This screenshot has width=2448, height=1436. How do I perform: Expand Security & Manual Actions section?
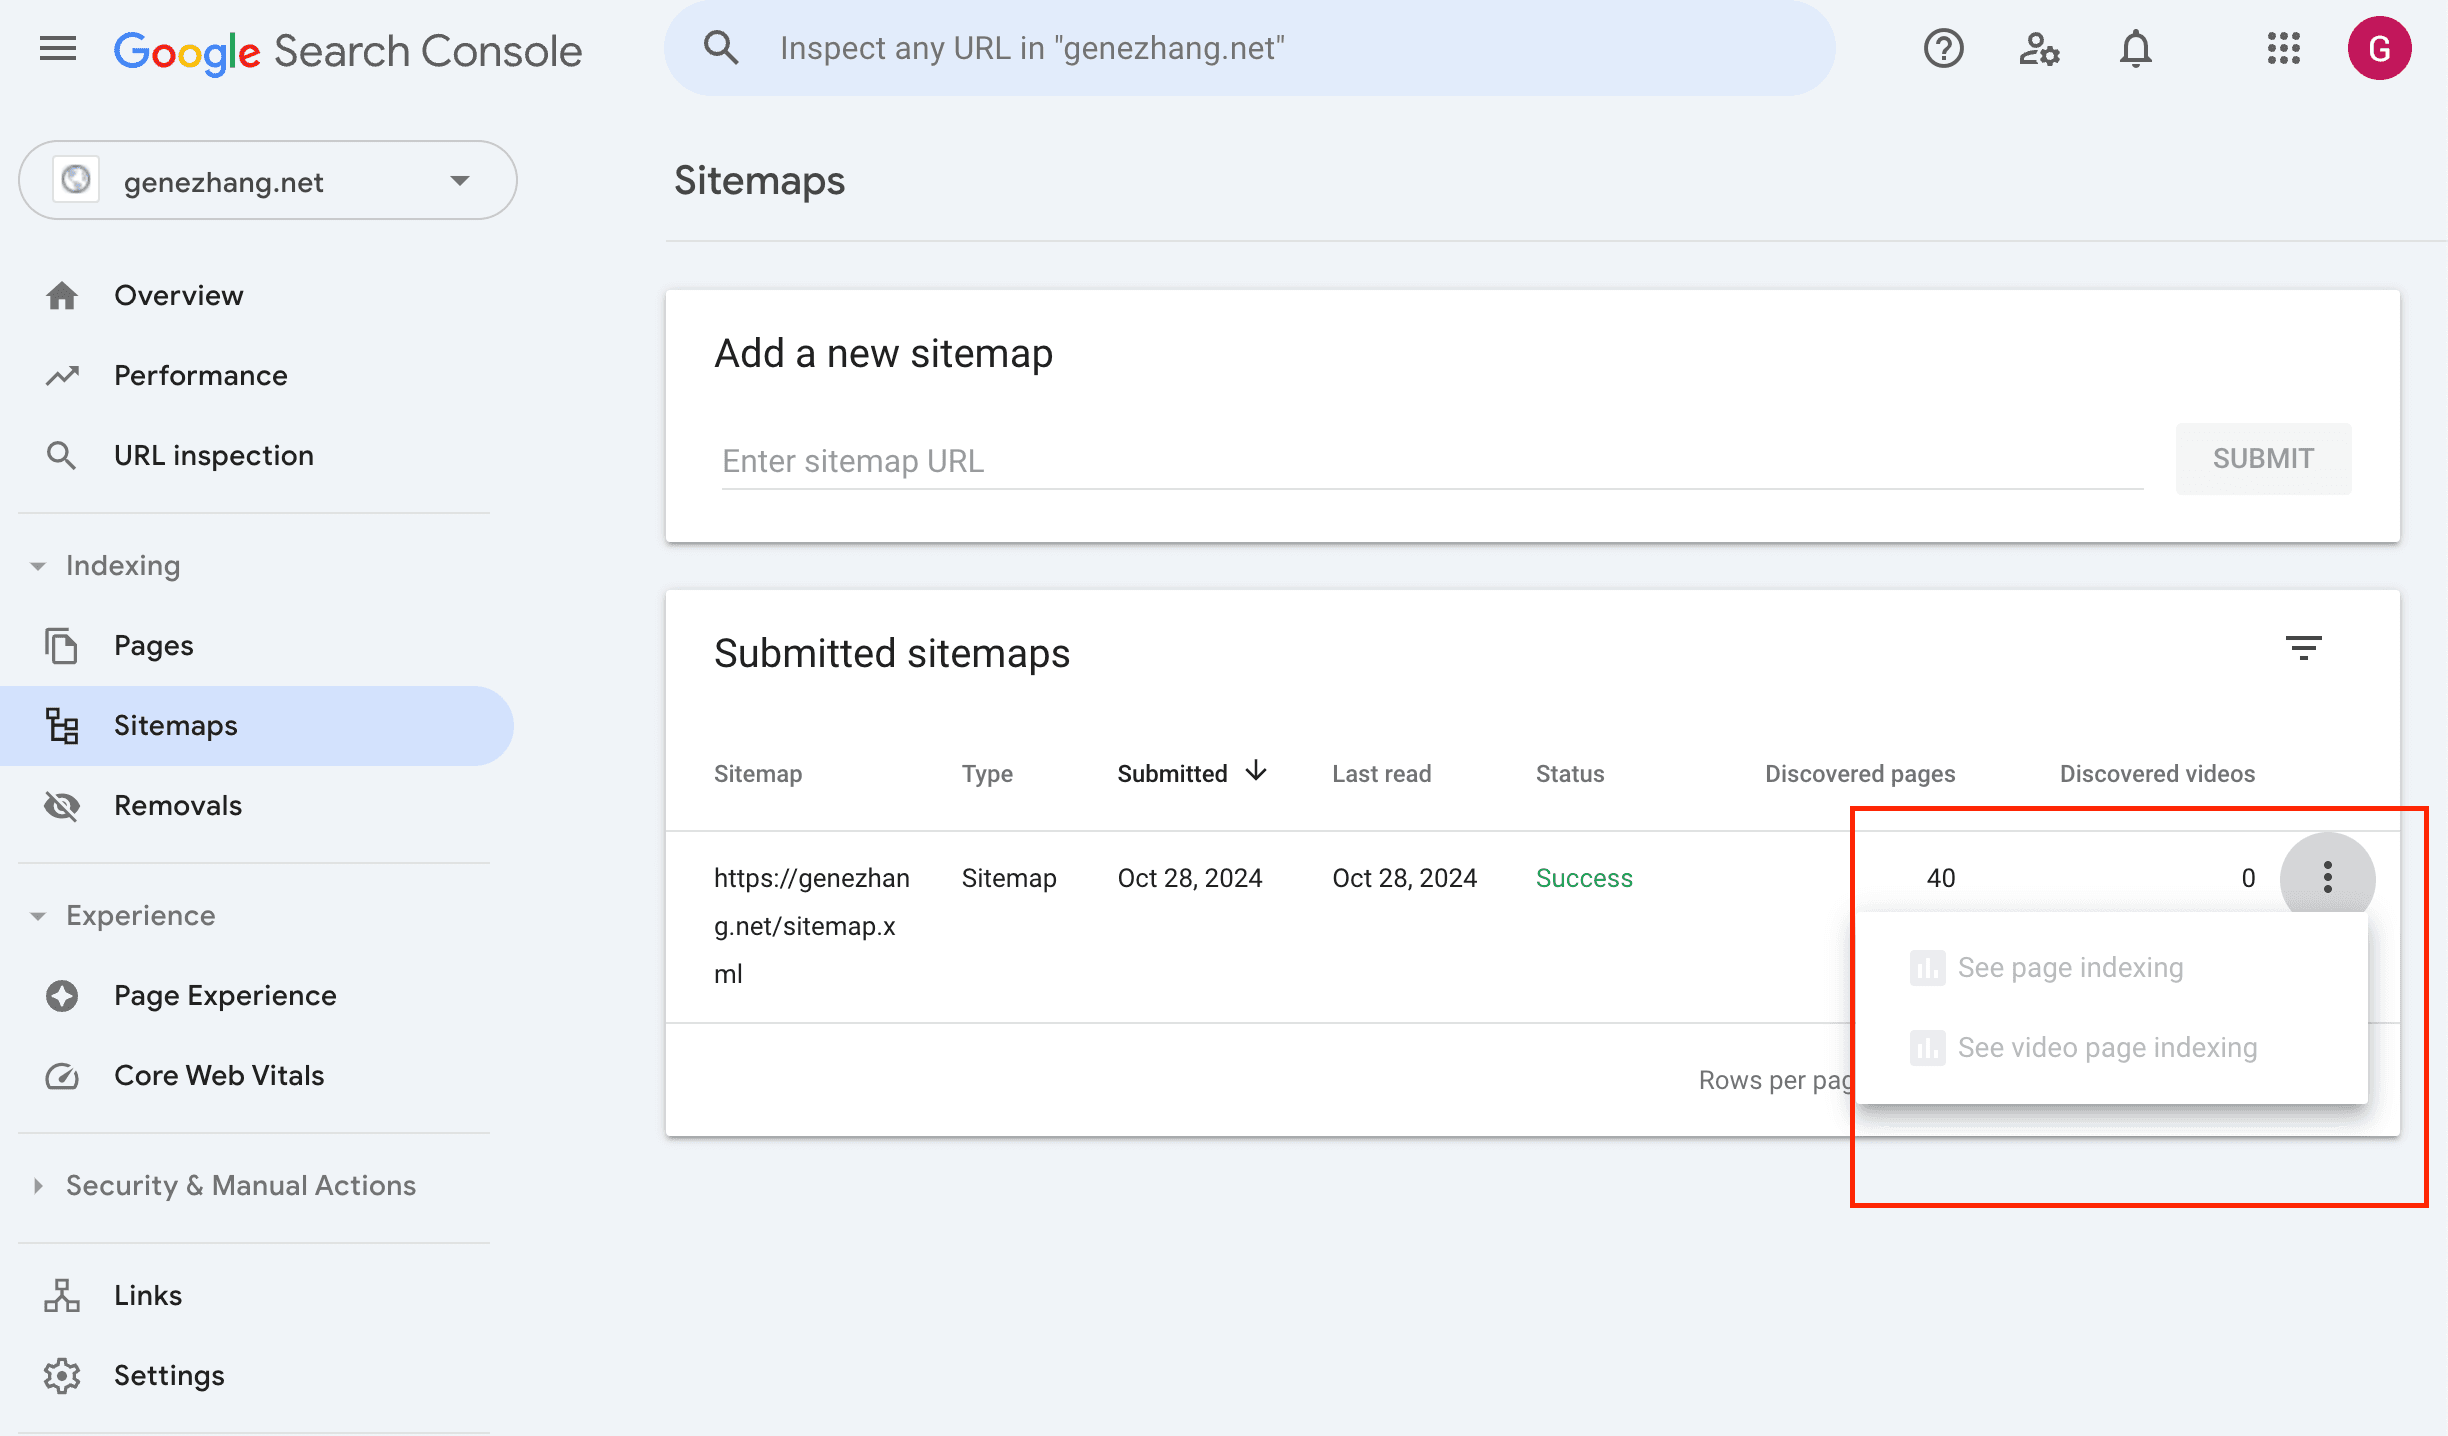click(x=38, y=1186)
